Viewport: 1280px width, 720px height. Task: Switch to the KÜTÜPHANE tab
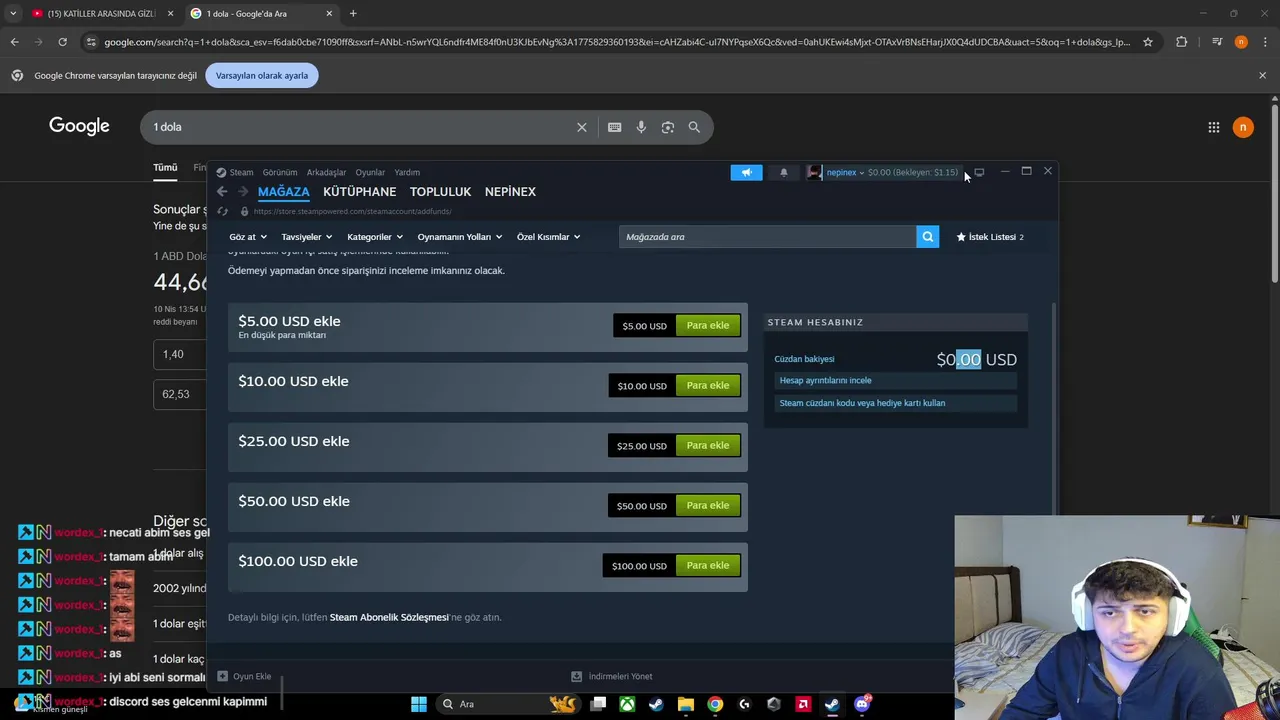pos(359,192)
